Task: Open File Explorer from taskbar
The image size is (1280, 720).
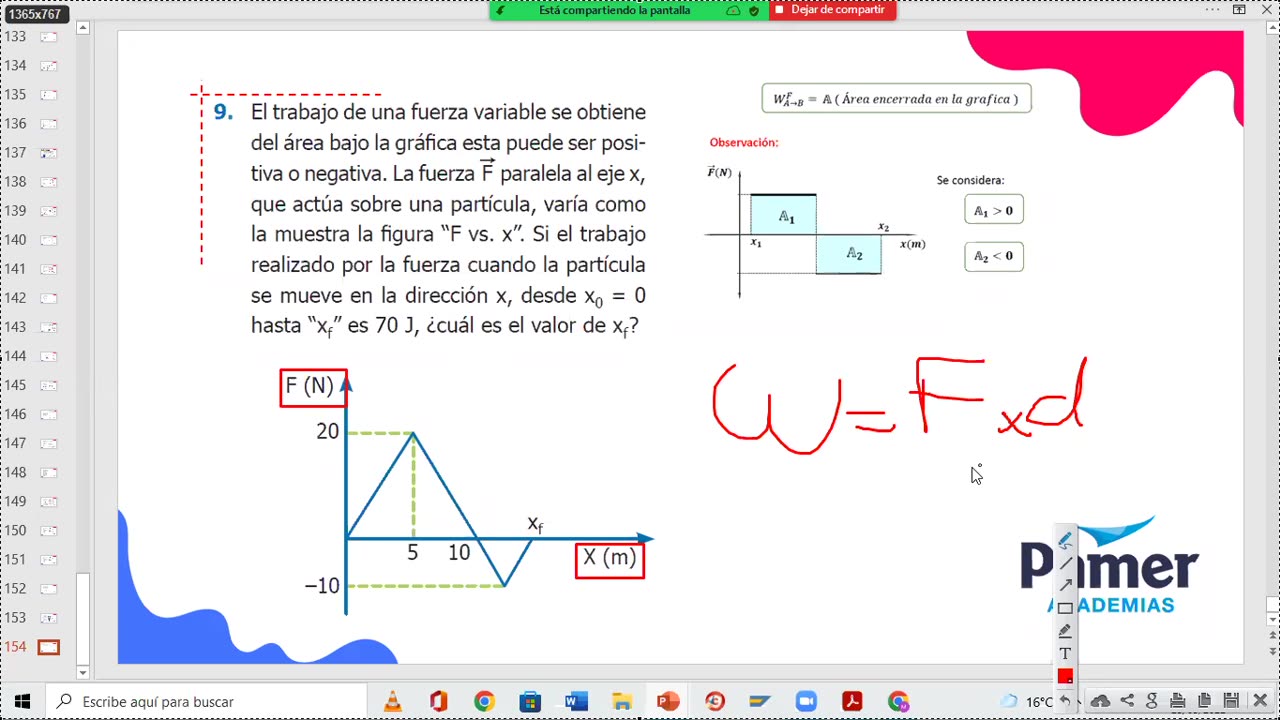Action: coord(622,701)
